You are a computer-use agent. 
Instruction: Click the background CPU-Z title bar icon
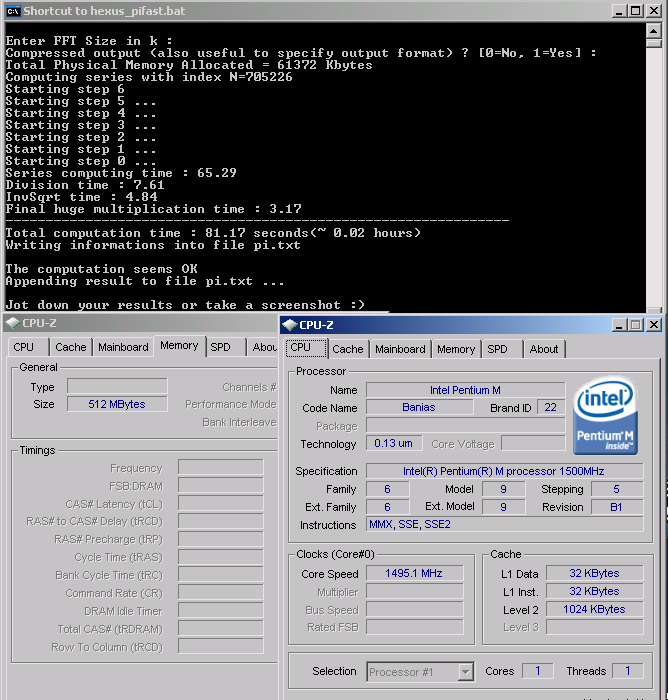[13, 323]
